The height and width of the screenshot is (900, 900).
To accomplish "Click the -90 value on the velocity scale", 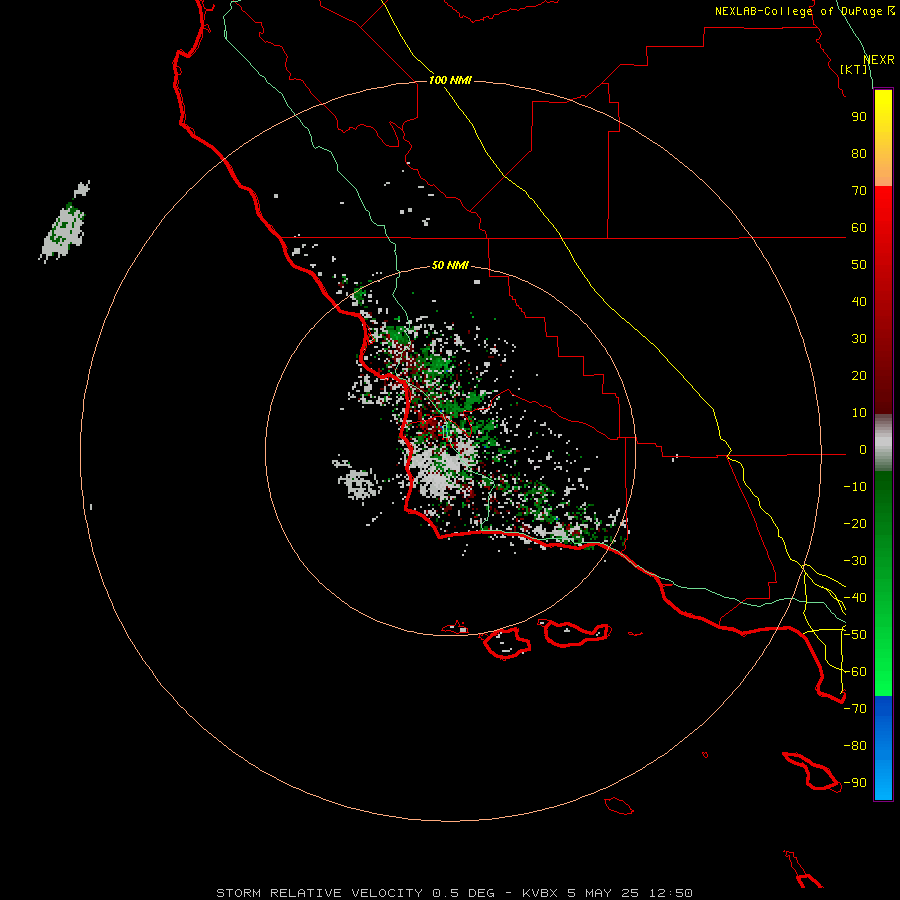I will pos(855,783).
